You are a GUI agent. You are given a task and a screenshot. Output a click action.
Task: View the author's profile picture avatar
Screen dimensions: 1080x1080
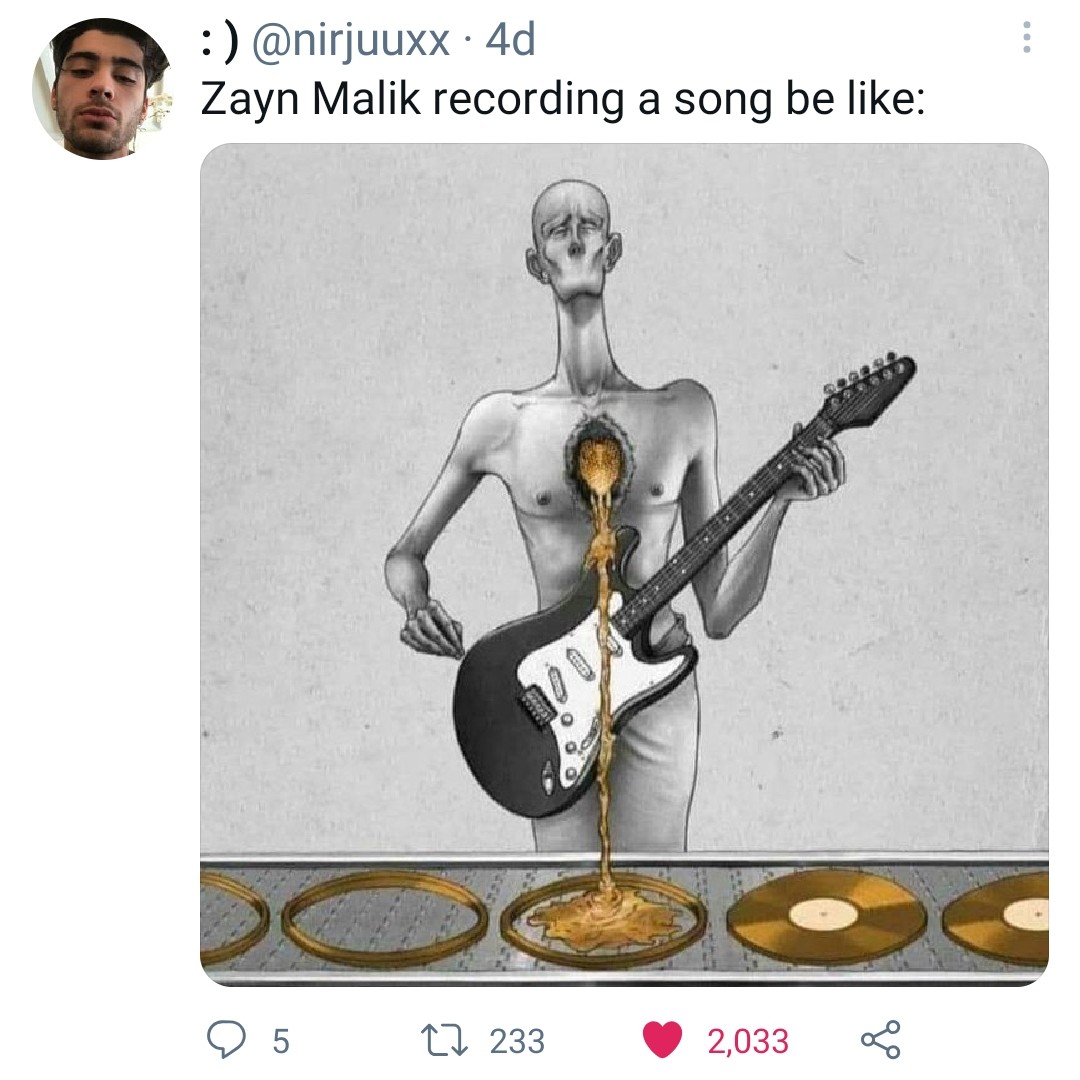click(102, 89)
